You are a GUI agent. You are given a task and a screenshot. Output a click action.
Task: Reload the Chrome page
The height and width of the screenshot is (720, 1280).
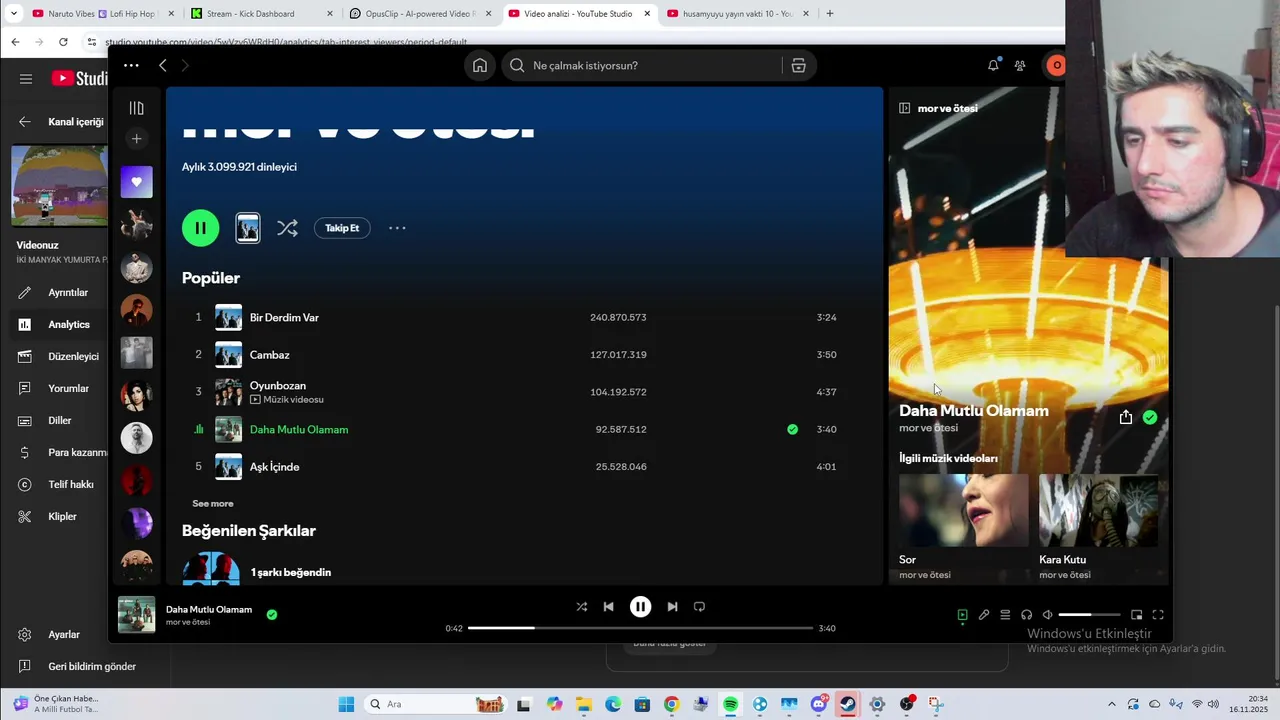coord(63,42)
